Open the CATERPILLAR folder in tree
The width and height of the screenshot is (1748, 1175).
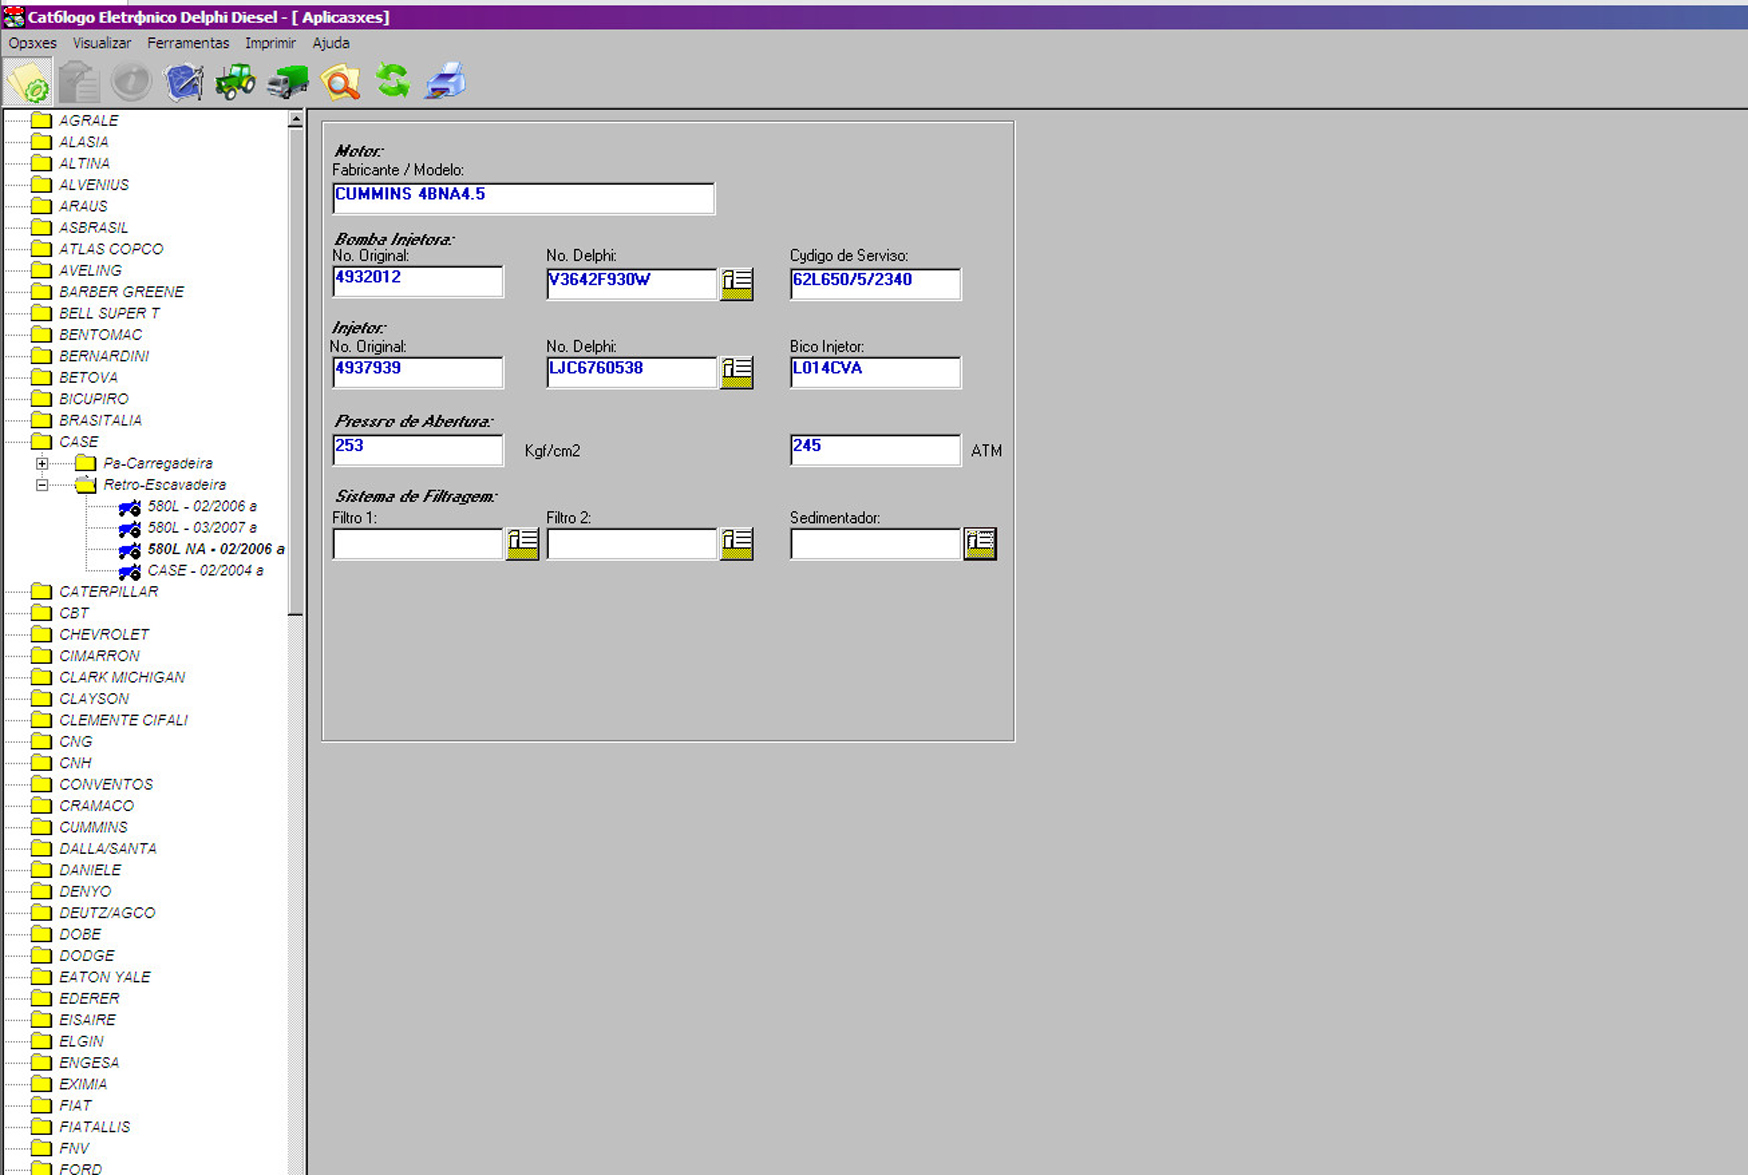[x=108, y=592]
